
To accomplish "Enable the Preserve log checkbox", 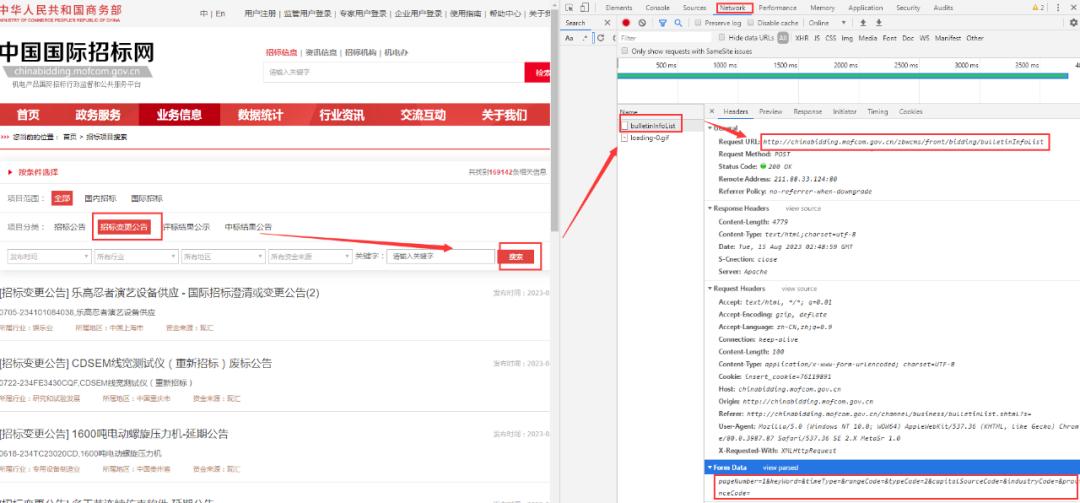I will [x=698, y=23].
